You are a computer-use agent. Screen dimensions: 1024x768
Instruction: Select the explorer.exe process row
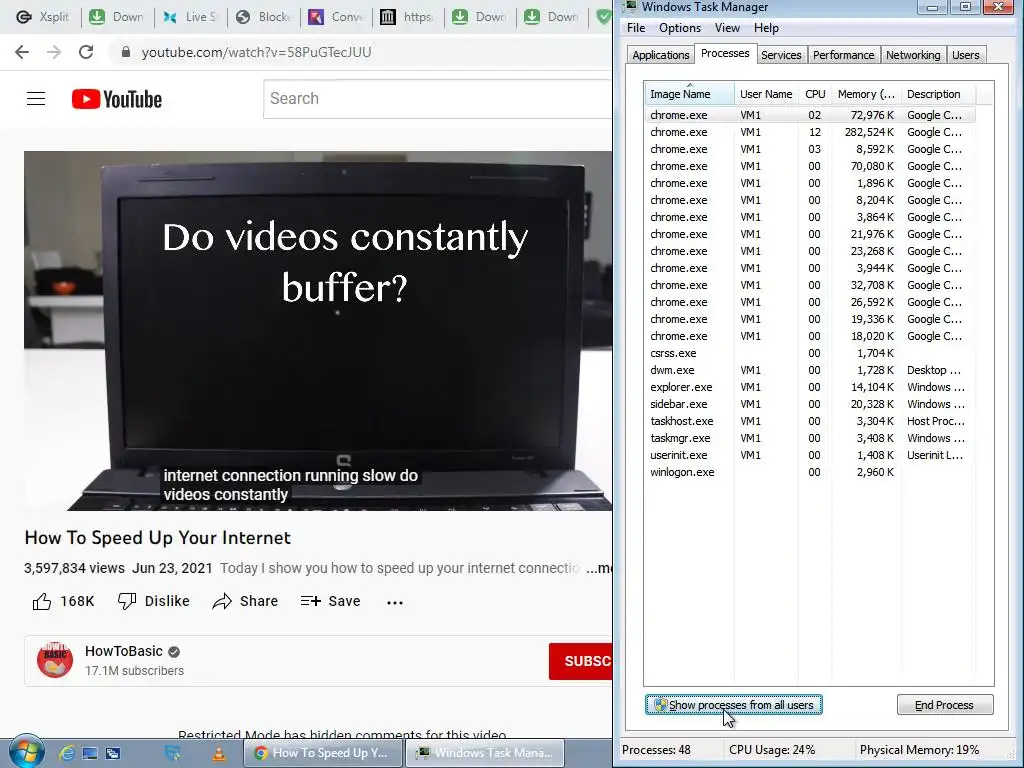click(809, 387)
